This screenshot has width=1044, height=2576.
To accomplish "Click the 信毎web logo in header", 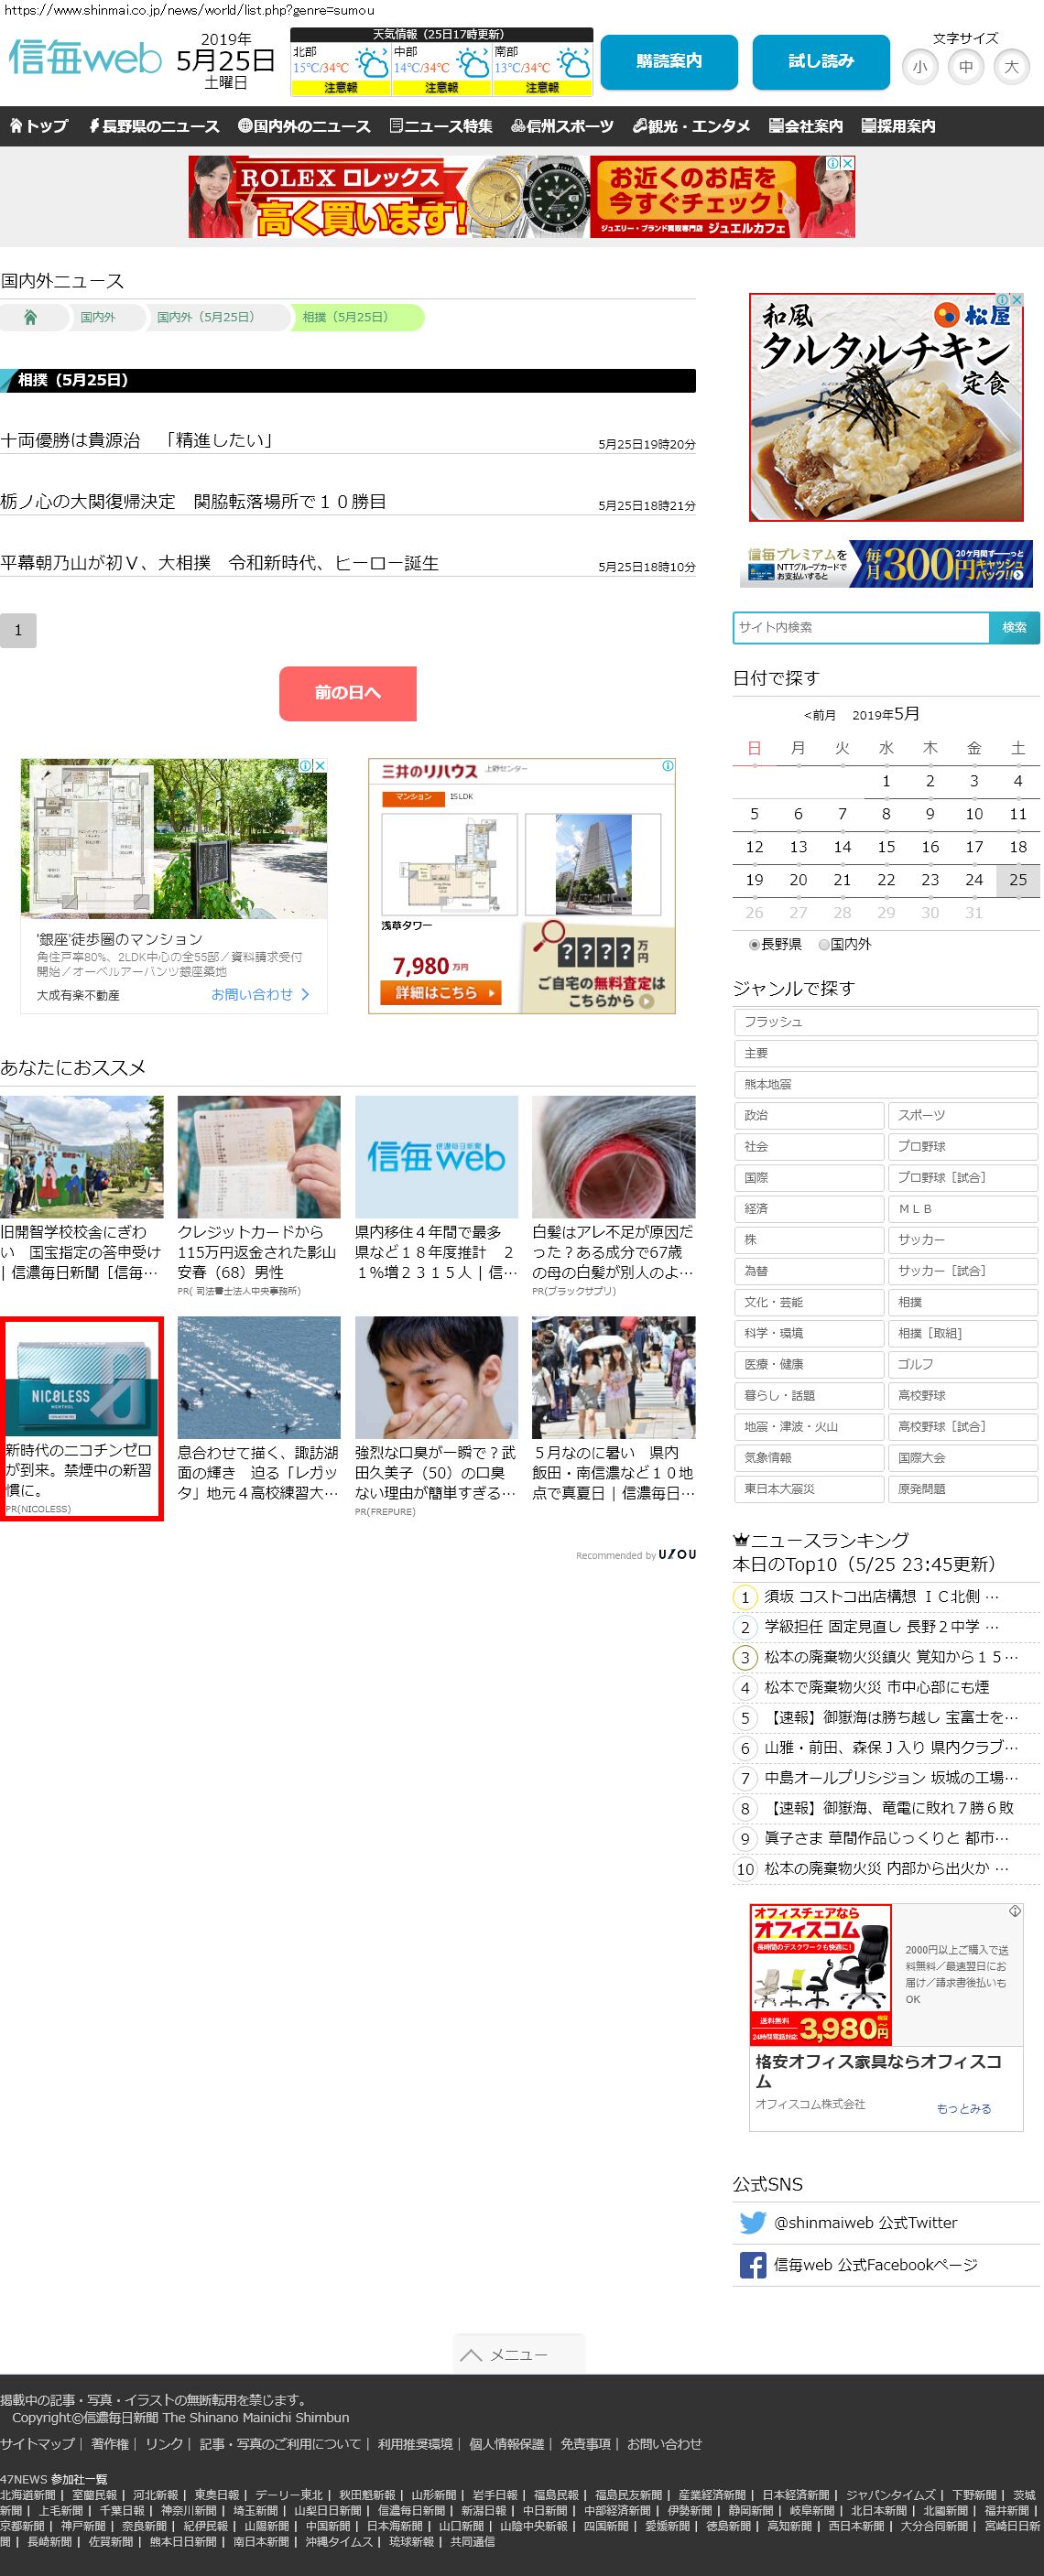I will pyautogui.click(x=85, y=58).
